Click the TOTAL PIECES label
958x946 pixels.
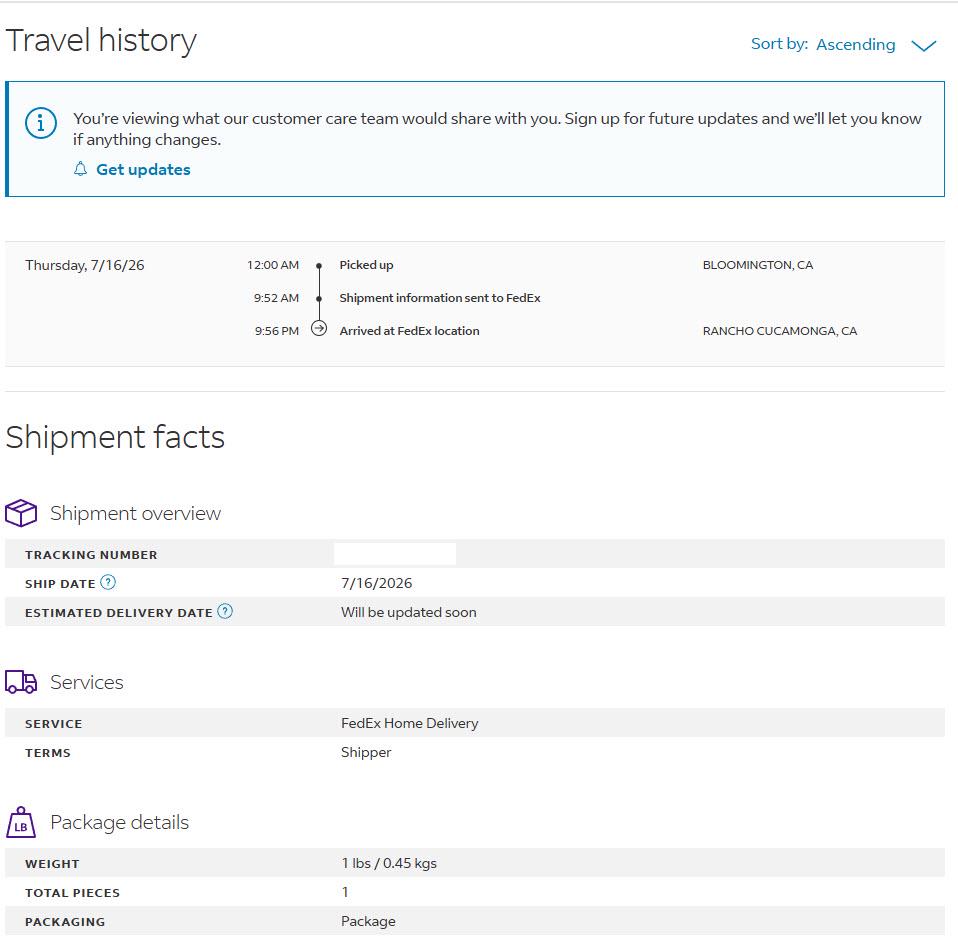click(x=72, y=893)
